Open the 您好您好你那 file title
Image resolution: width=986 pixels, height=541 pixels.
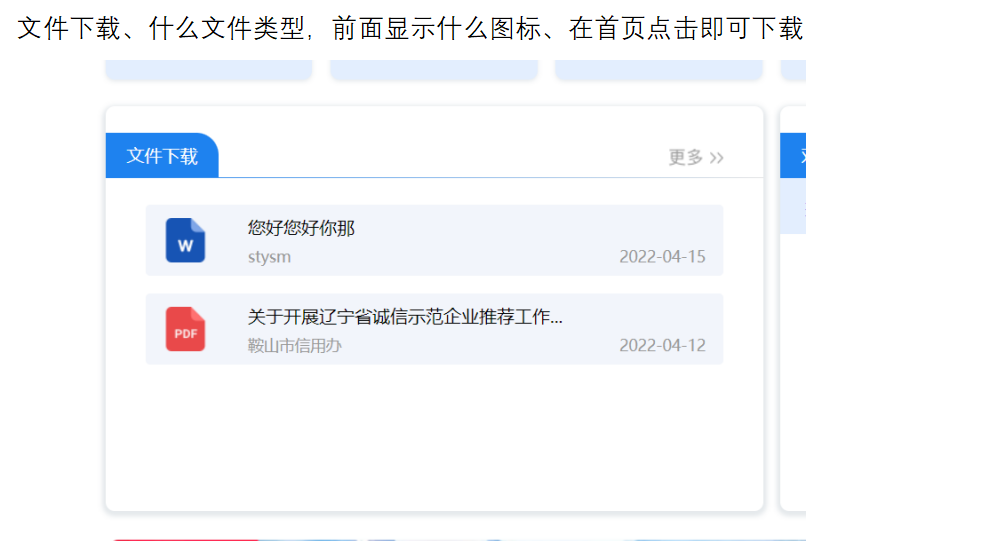click(301, 228)
